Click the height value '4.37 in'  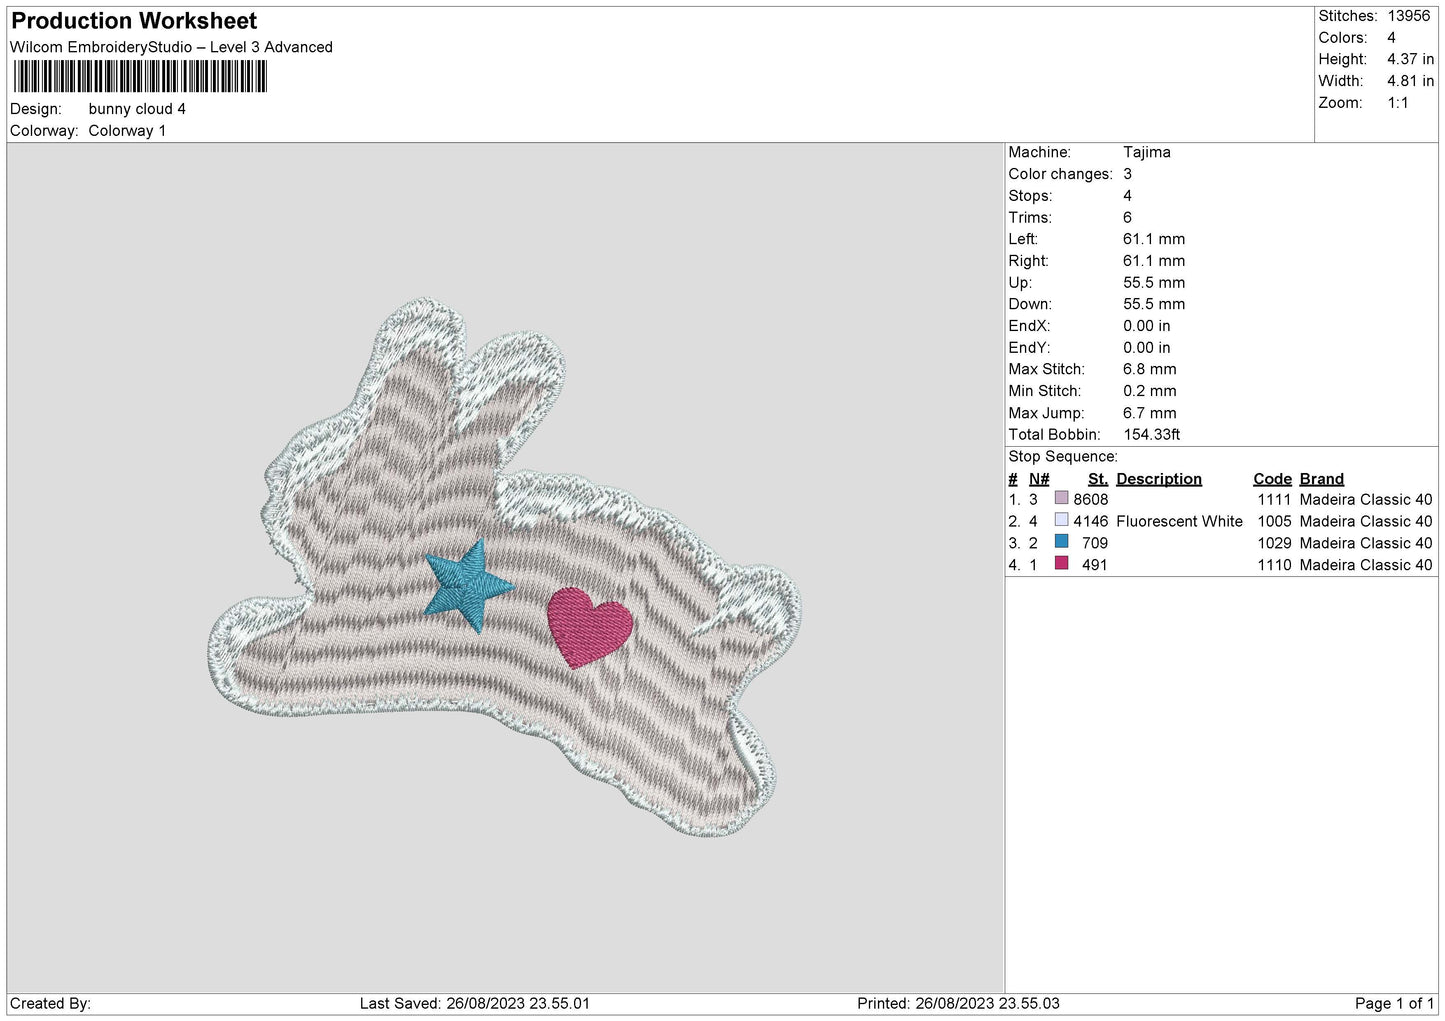click(x=1410, y=59)
